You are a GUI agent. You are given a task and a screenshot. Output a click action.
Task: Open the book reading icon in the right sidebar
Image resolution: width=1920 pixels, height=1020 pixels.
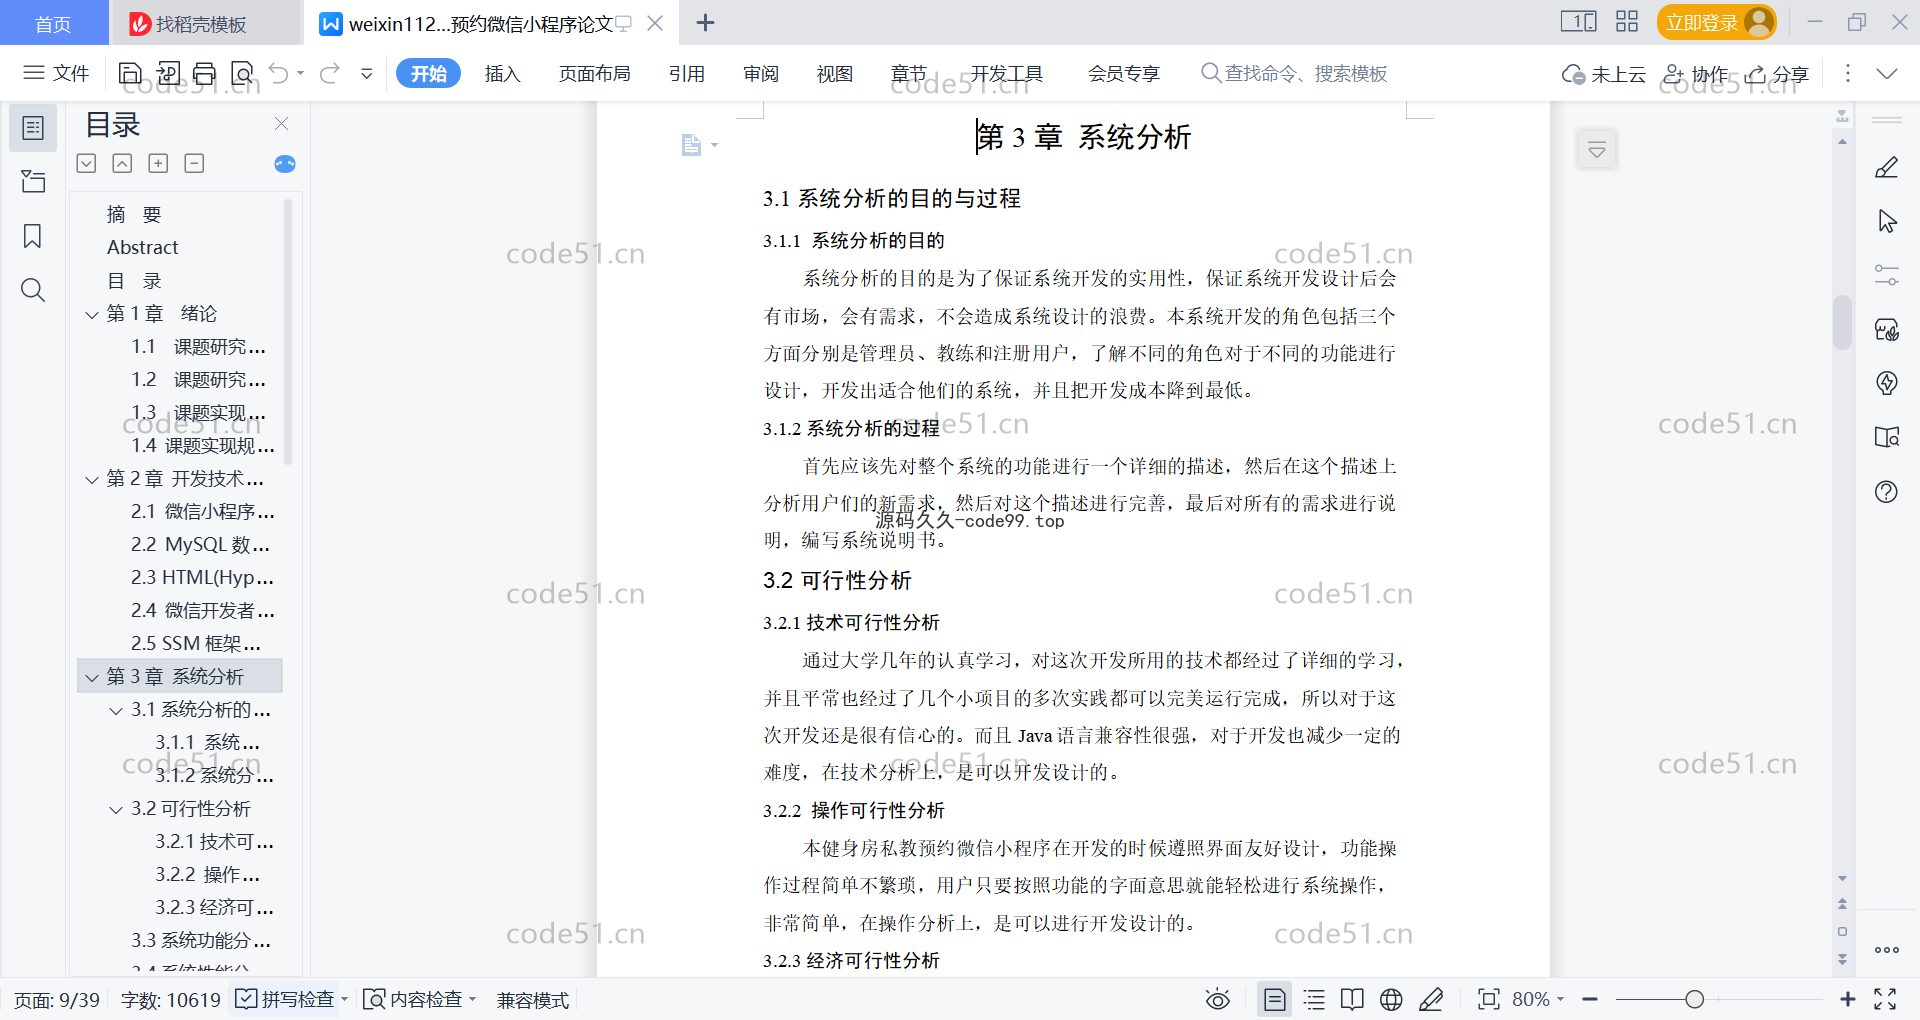[x=1886, y=437]
